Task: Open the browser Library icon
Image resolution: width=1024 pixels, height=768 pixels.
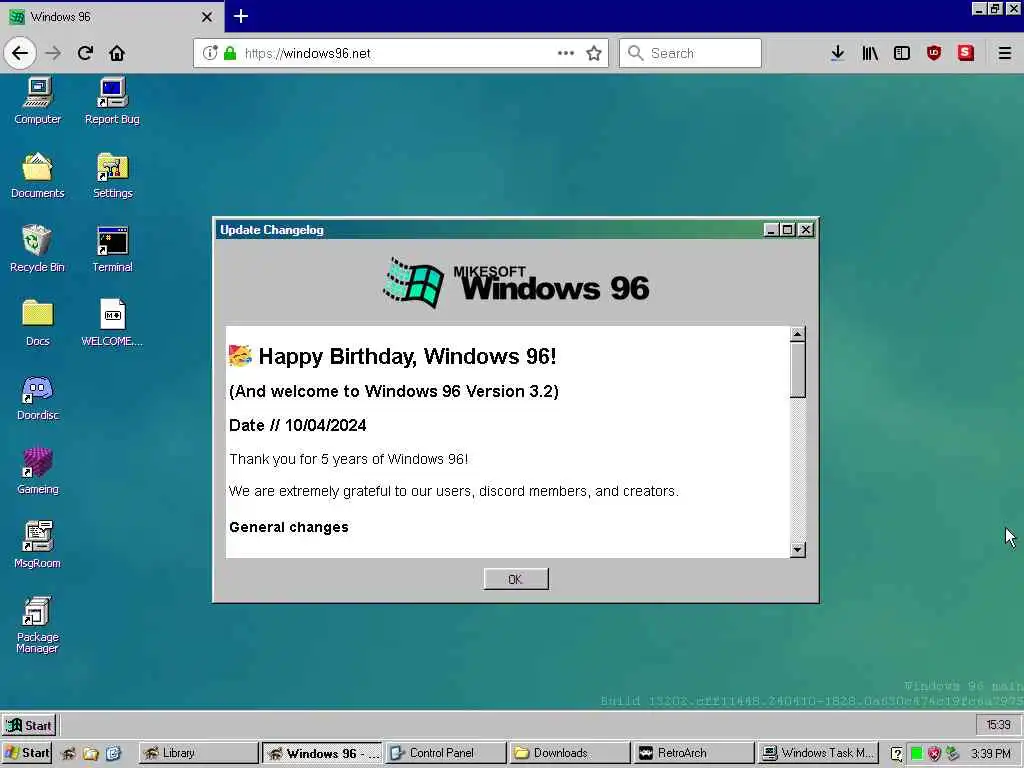Action: 870,53
